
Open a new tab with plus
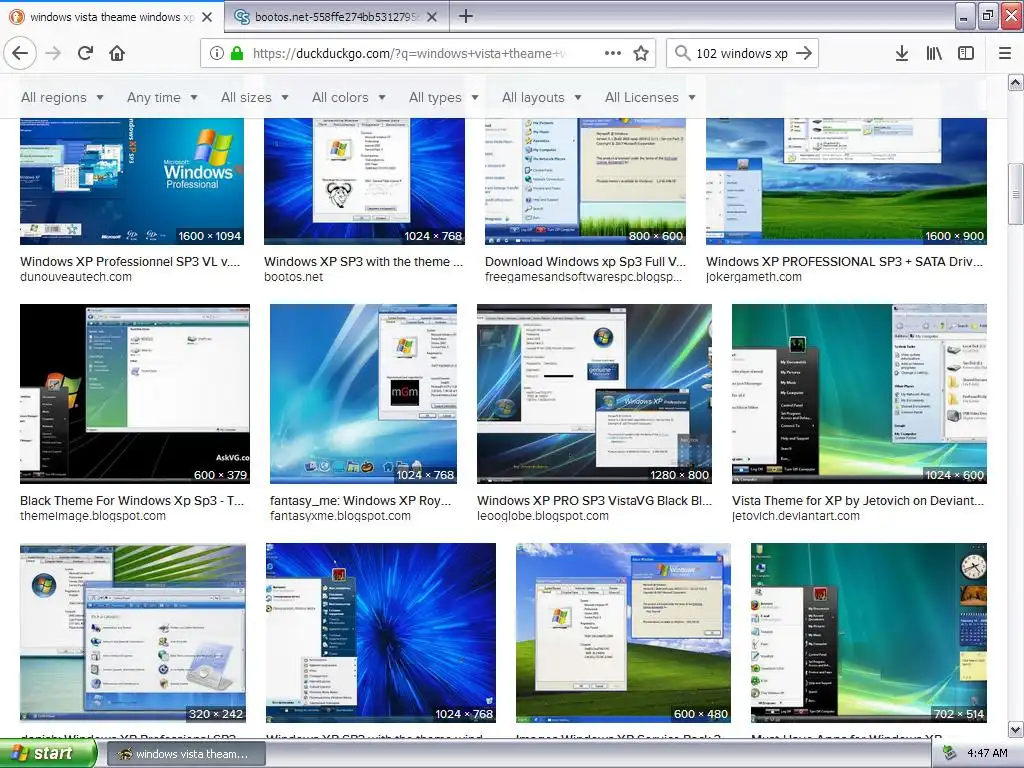(466, 16)
